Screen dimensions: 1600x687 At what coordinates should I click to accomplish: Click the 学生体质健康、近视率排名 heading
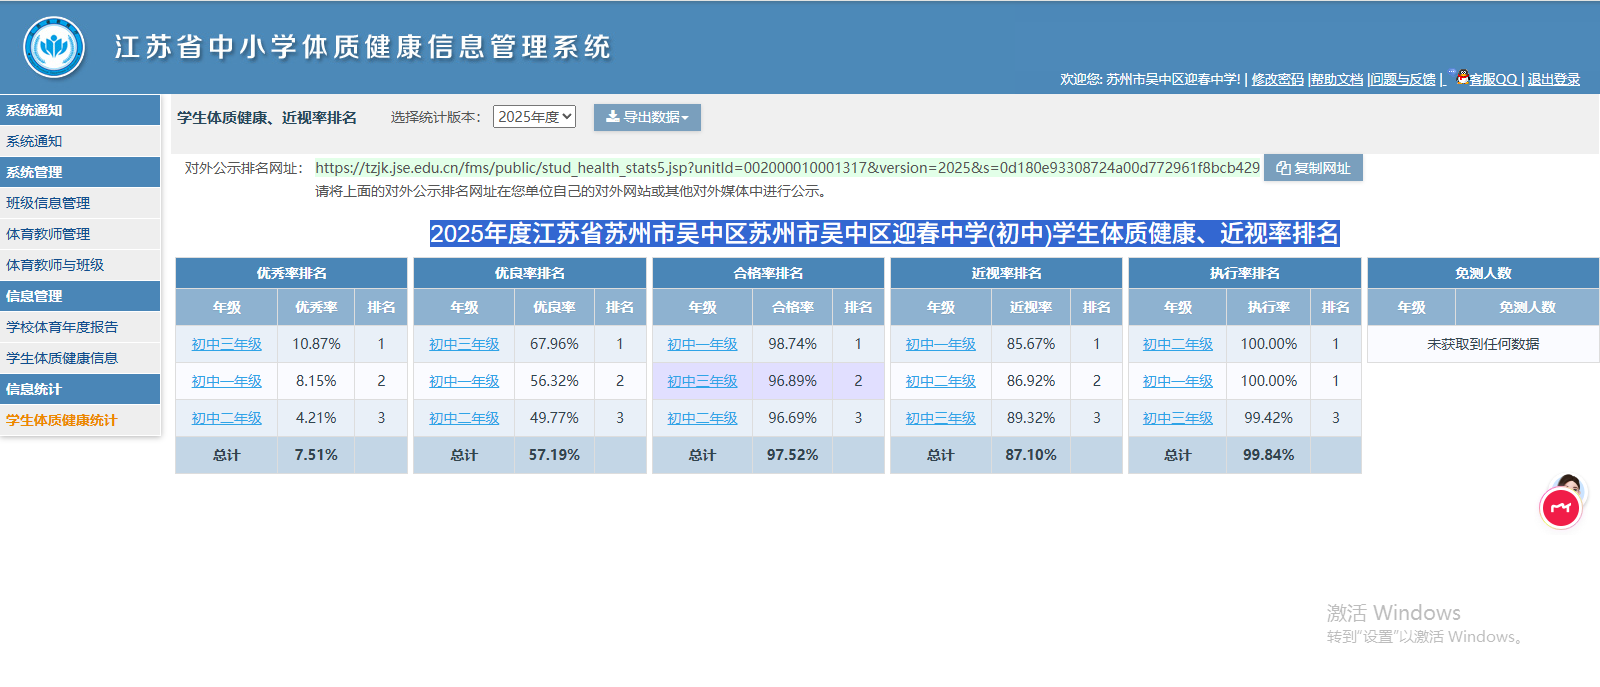[x=267, y=118]
